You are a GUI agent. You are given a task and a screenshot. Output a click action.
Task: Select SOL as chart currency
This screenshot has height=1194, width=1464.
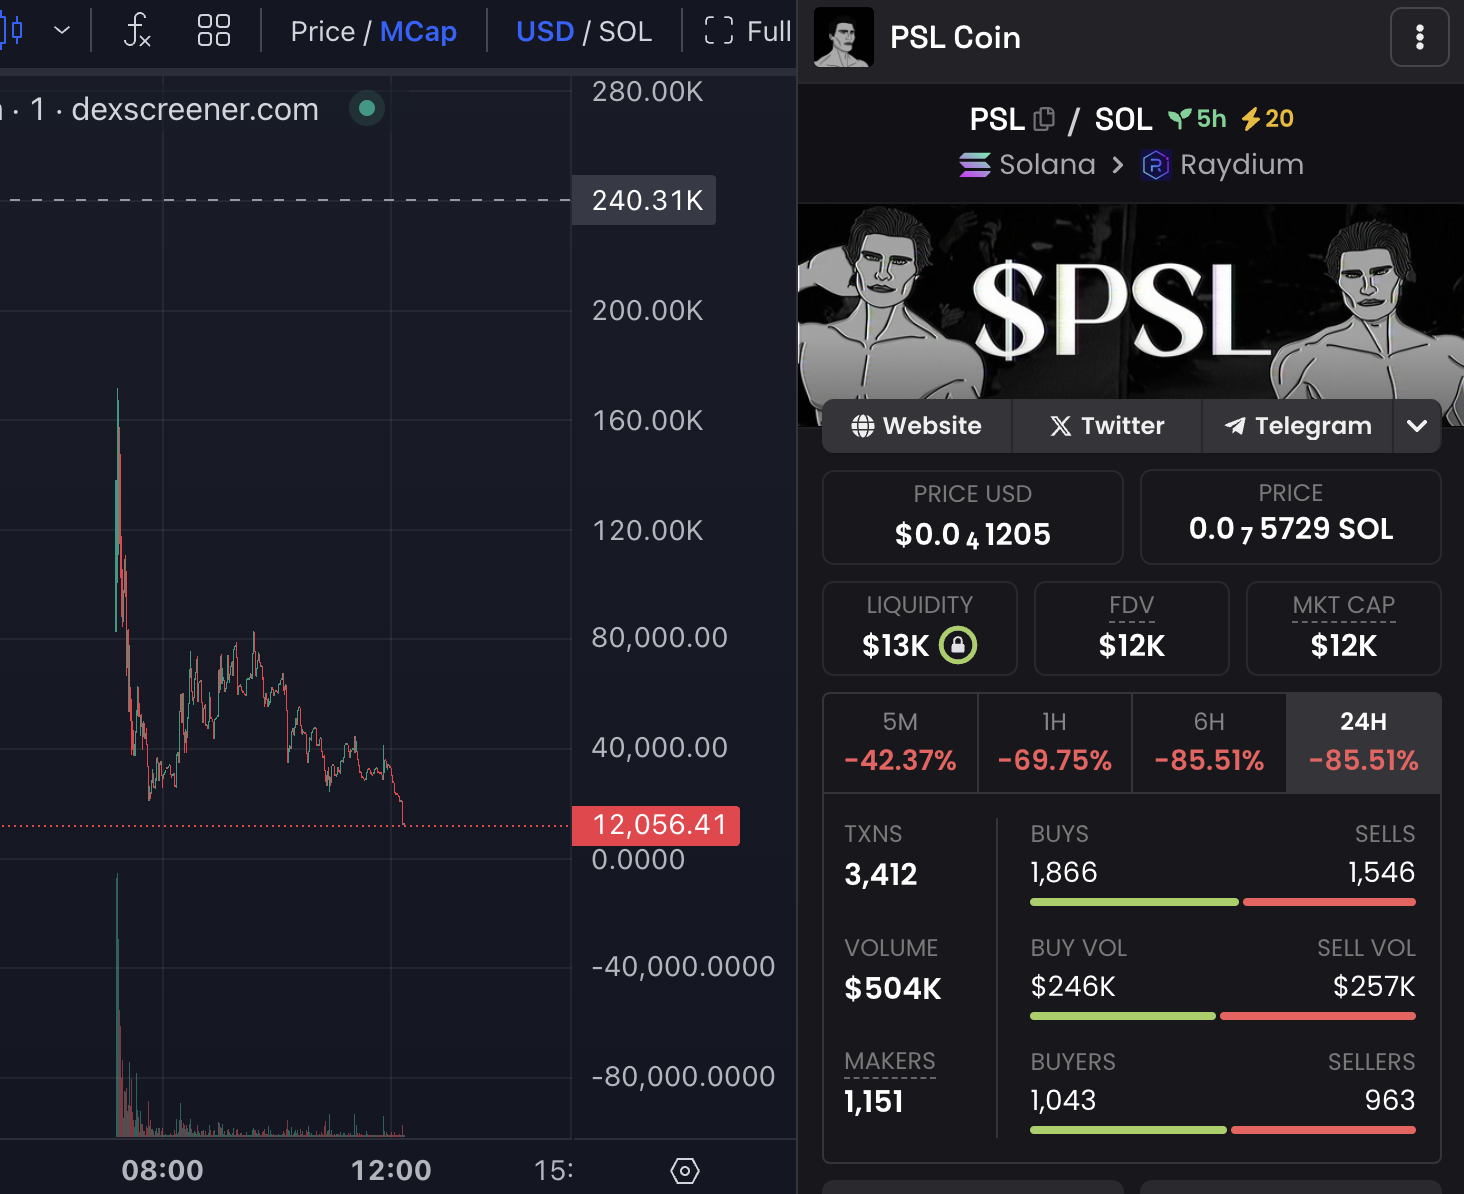point(625,31)
